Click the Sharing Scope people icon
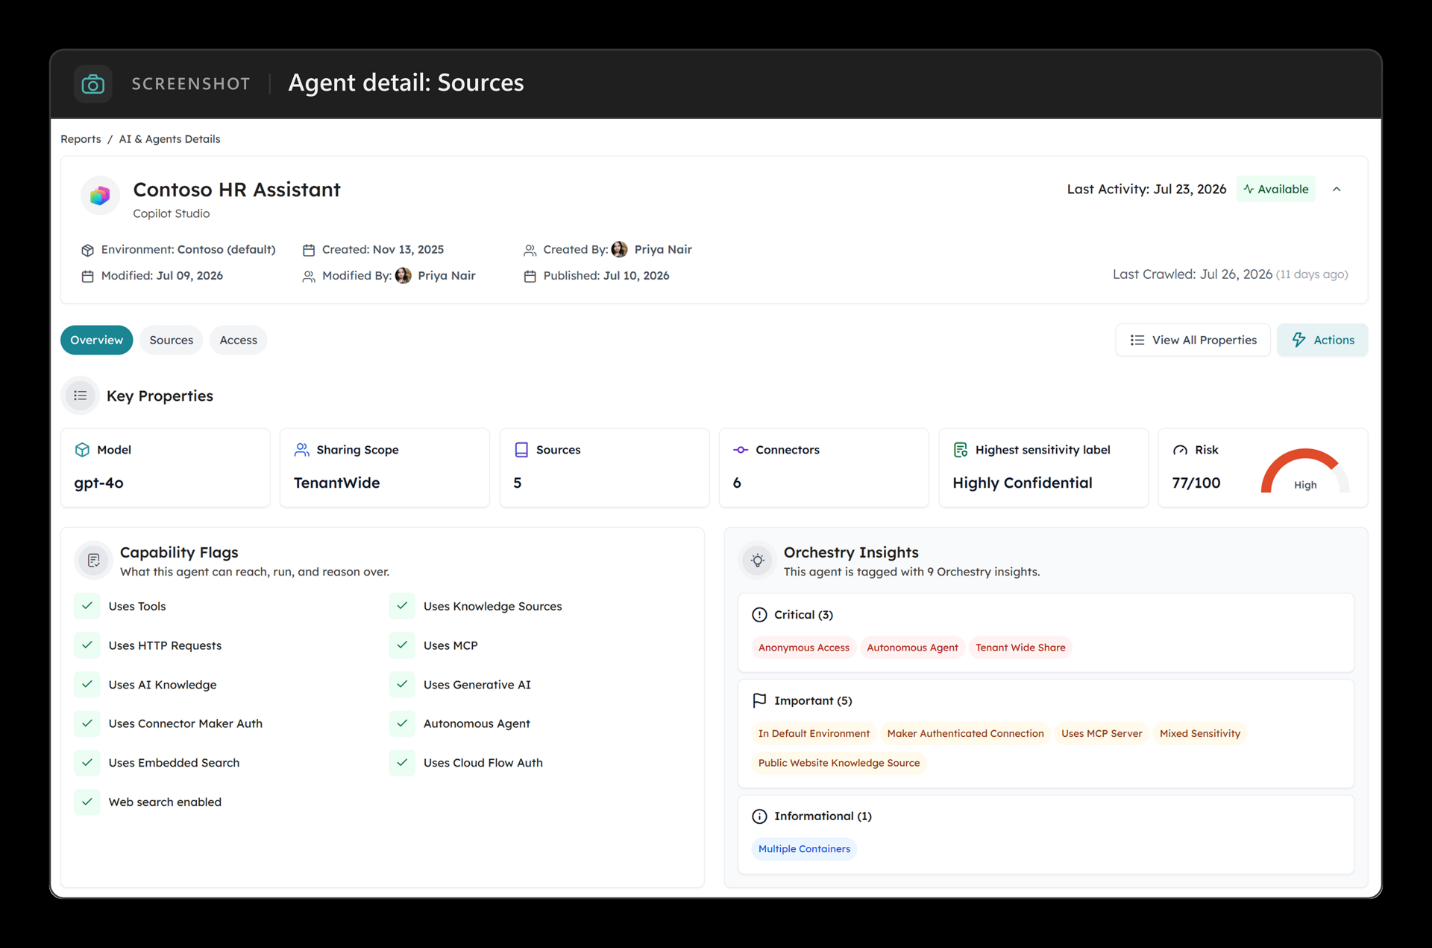The width and height of the screenshot is (1432, 948). [302, 450]
